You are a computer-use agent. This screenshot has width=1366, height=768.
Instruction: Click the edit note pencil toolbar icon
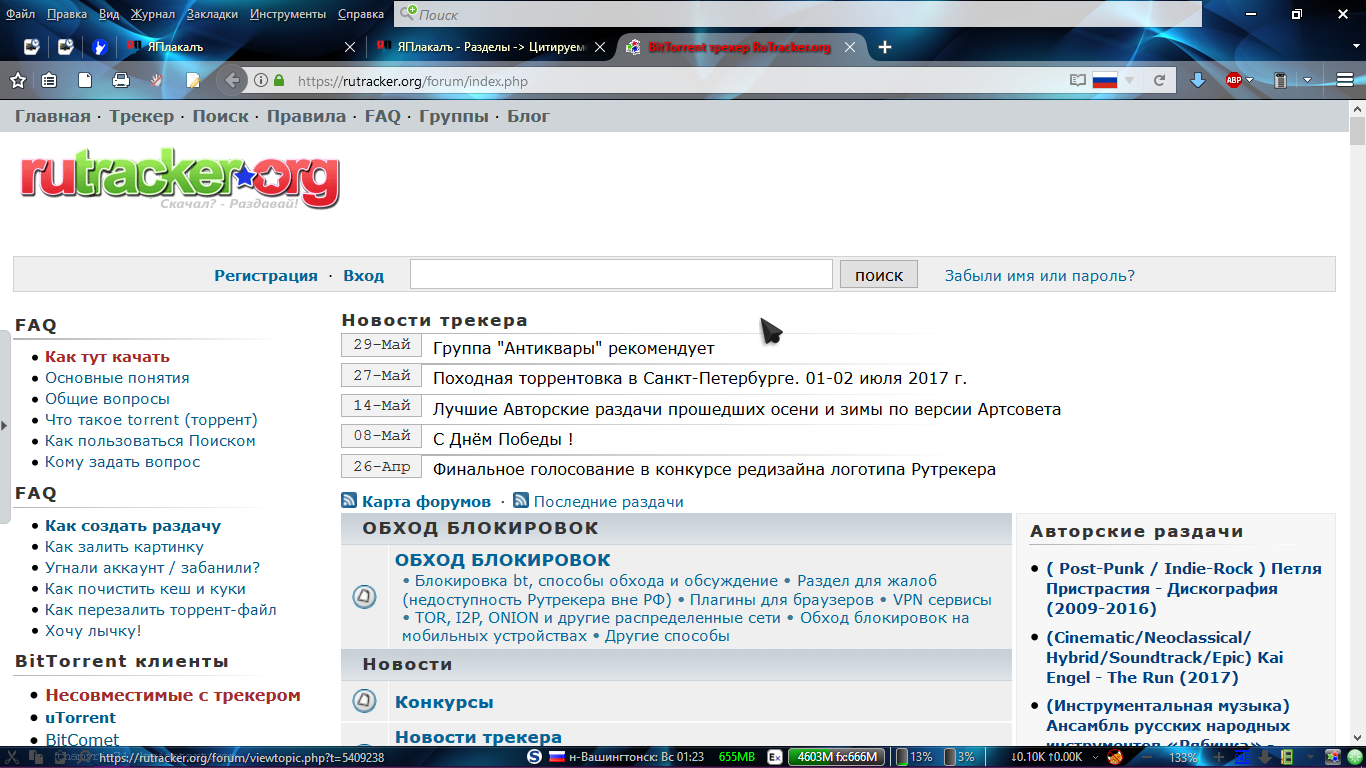click(193, 80)
